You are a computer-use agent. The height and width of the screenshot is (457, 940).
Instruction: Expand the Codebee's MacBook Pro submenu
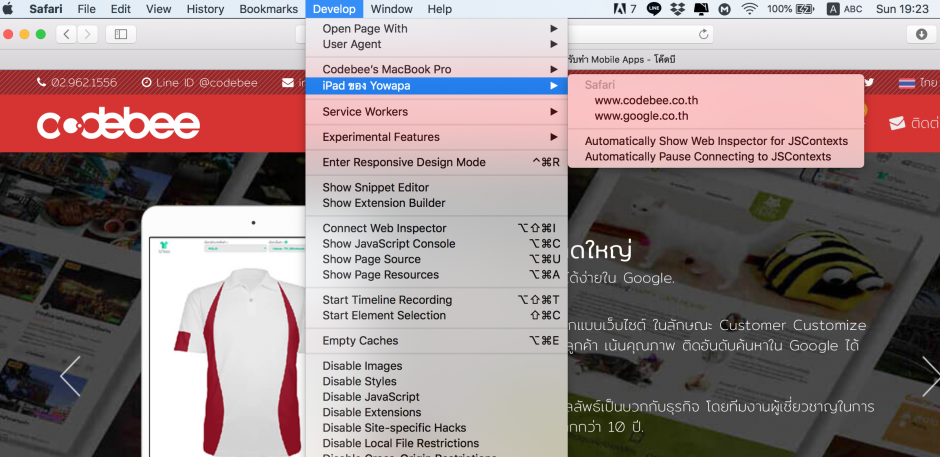click(436, 69)
